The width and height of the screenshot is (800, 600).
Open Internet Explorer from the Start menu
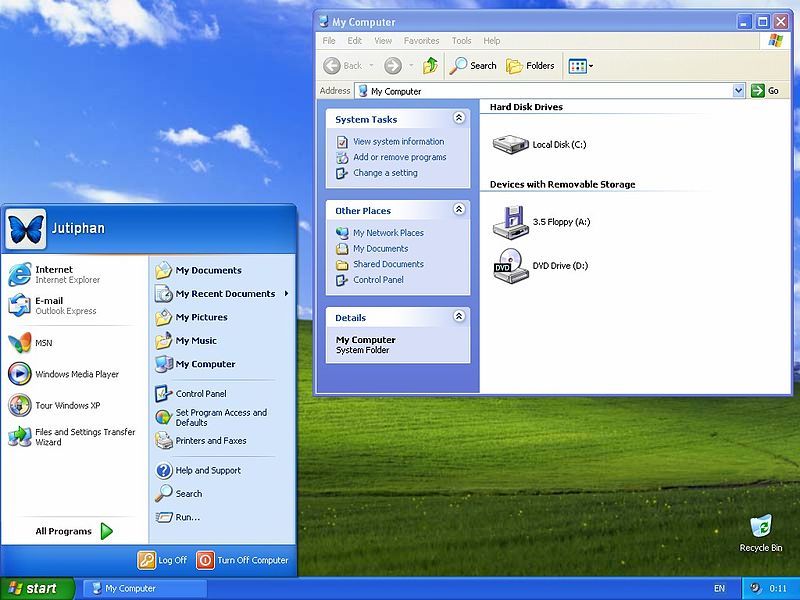pos(55,274)
